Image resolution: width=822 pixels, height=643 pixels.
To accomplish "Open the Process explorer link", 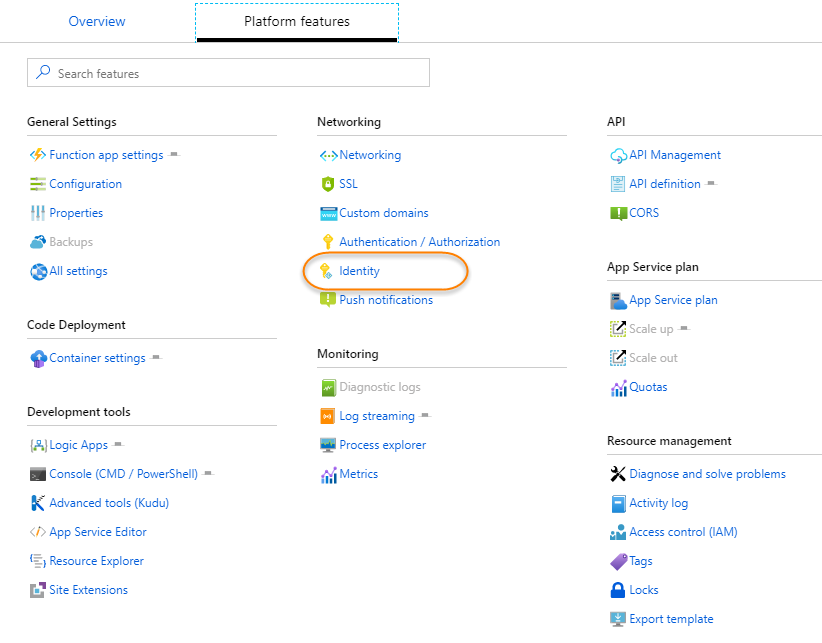I will point(382,445).
